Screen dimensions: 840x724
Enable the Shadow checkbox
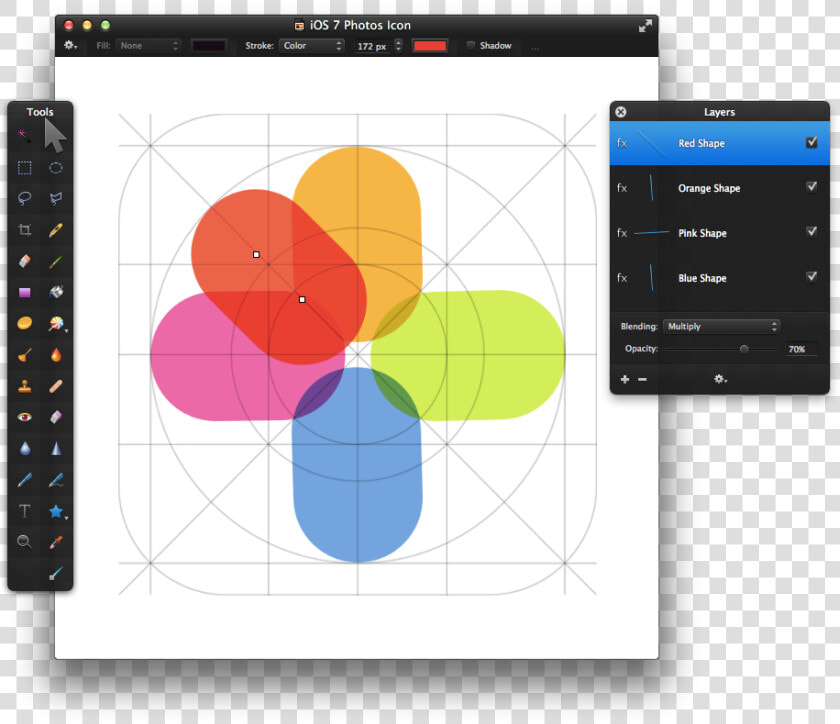[470, 46]
